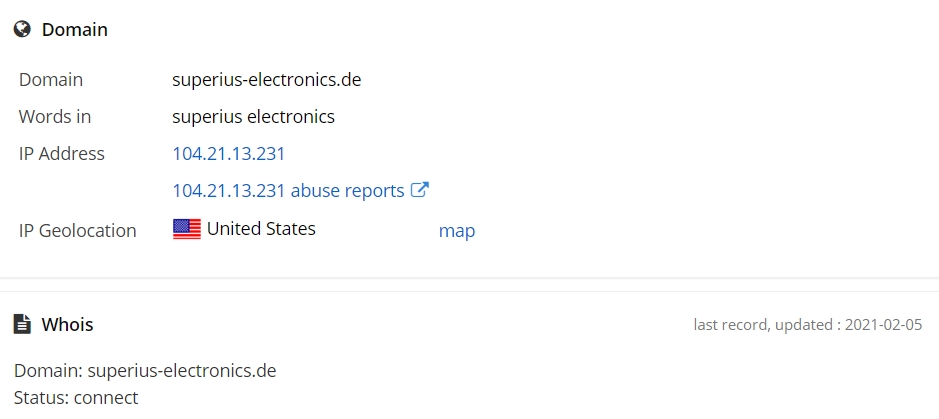This screenshot has height=419, width=939.
Task: Click the Whois 'Domain: superius-electronics.de' line
Action: [145, 371]
